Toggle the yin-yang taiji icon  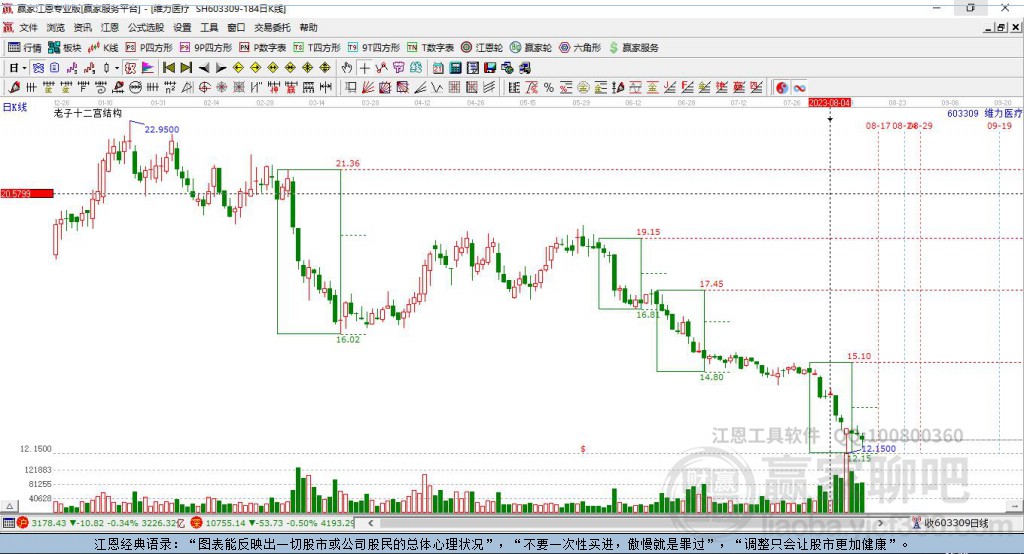point(782,88)
